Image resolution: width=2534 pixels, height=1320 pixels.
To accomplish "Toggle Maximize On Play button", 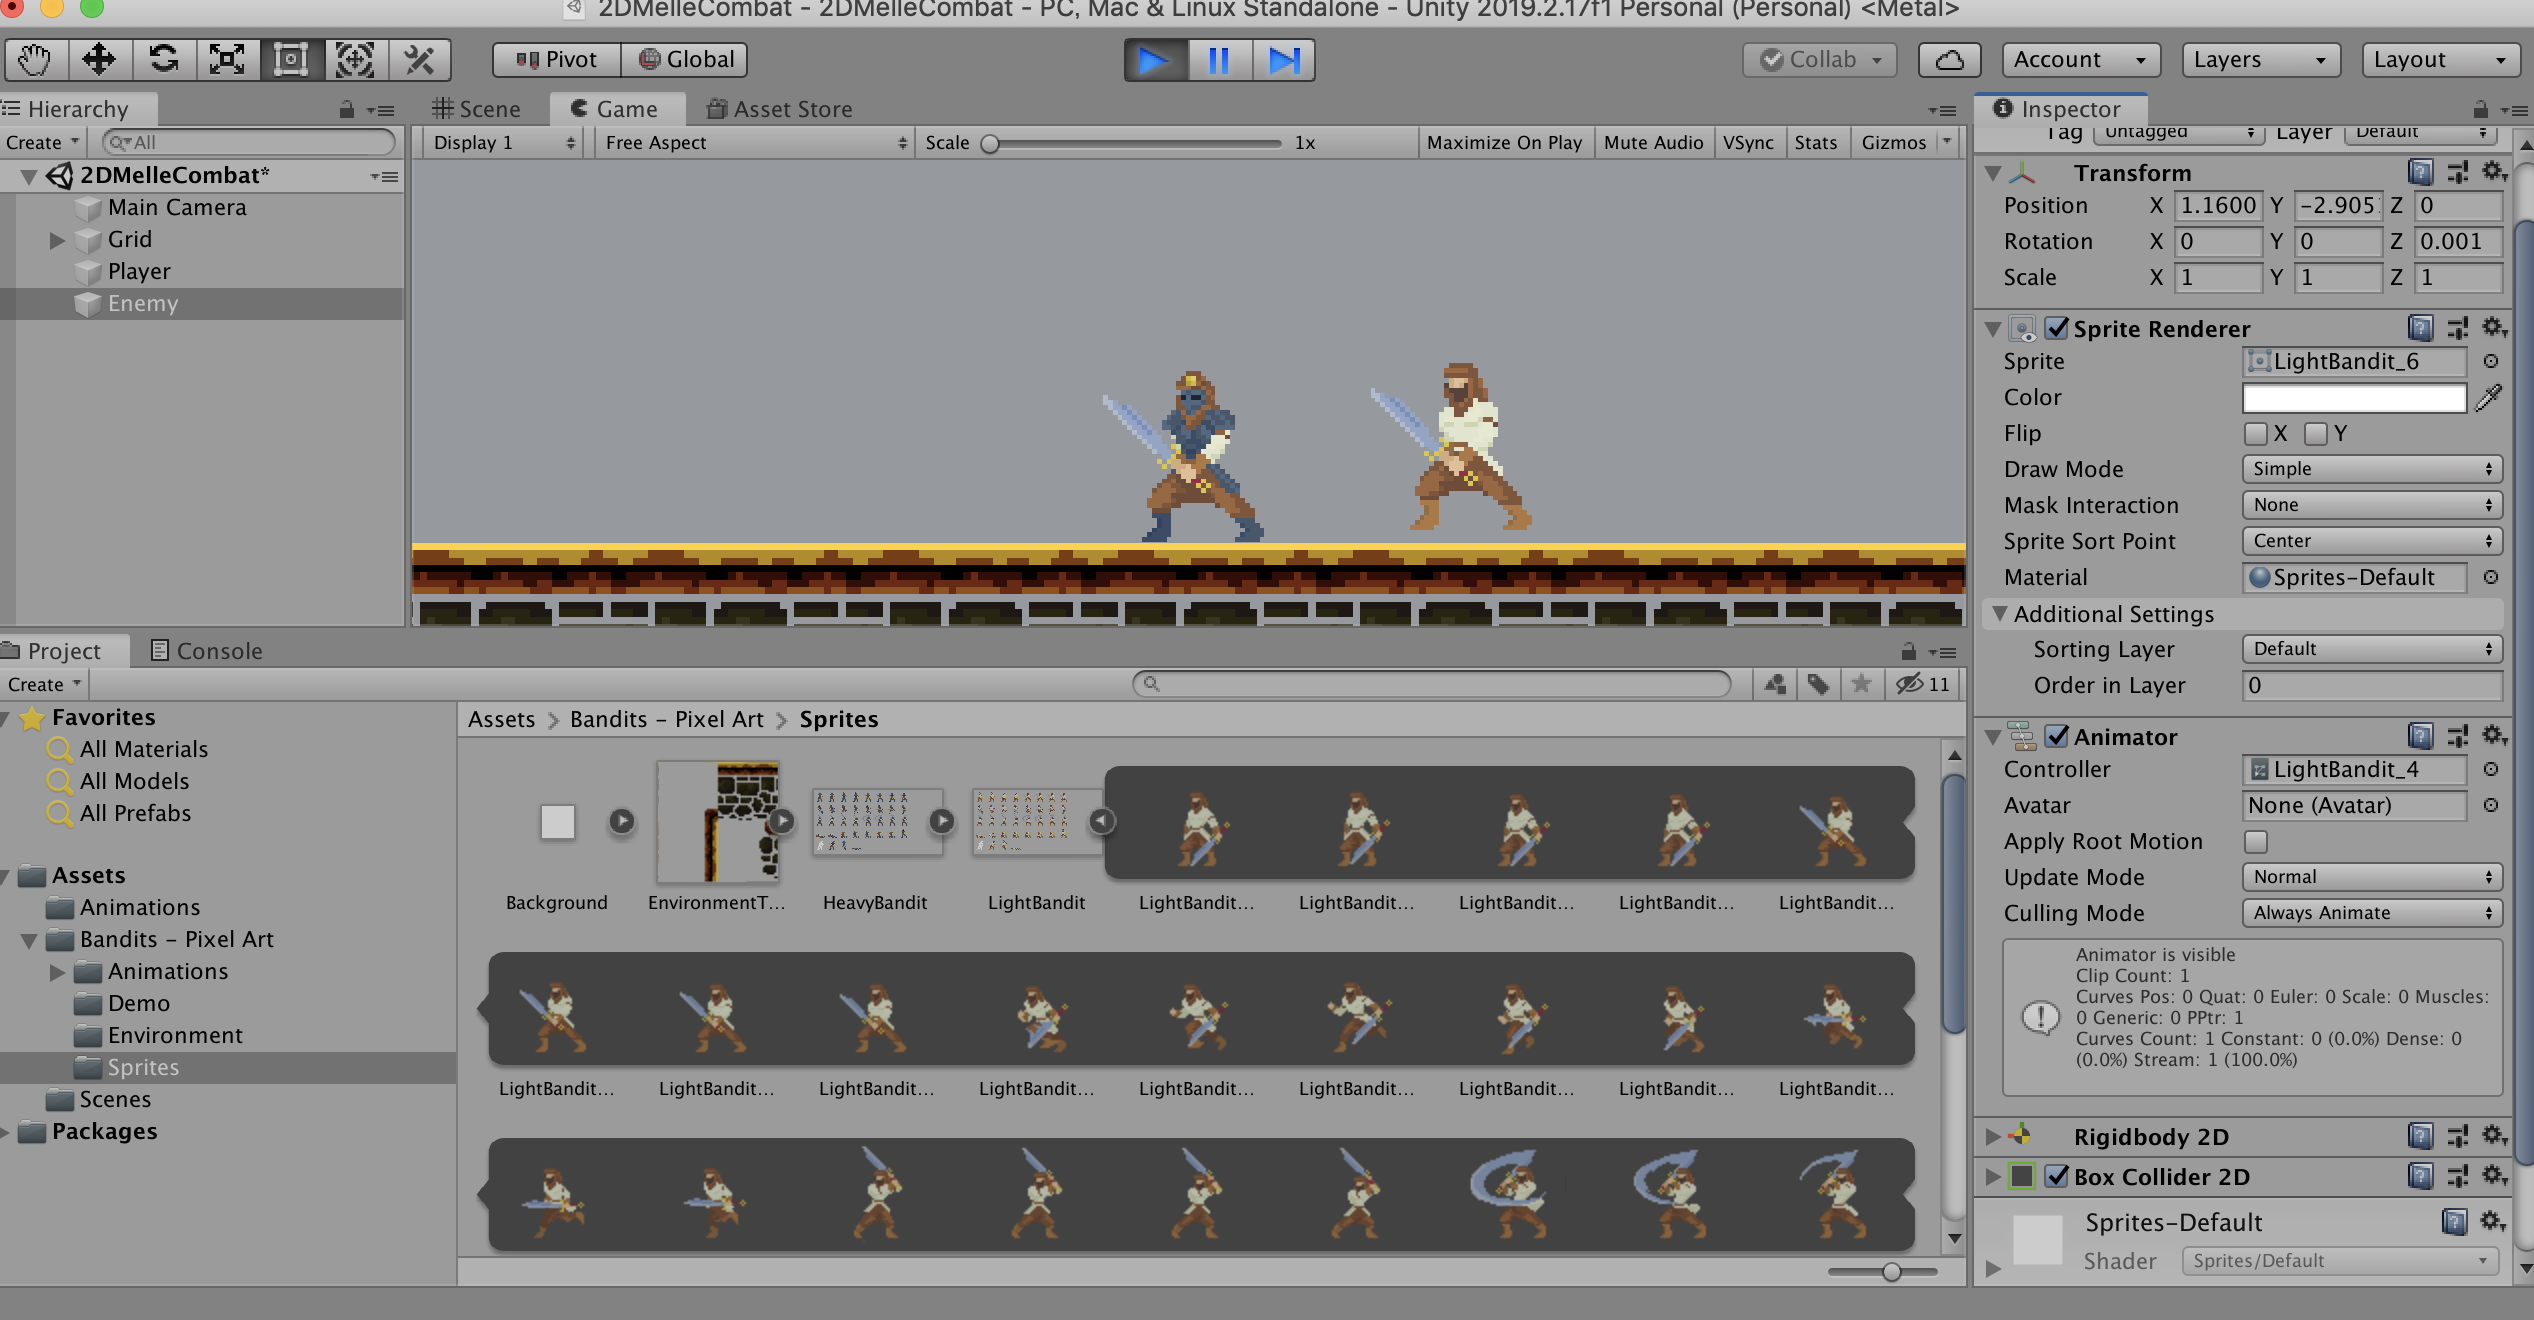I will (x=1503, y=142).
